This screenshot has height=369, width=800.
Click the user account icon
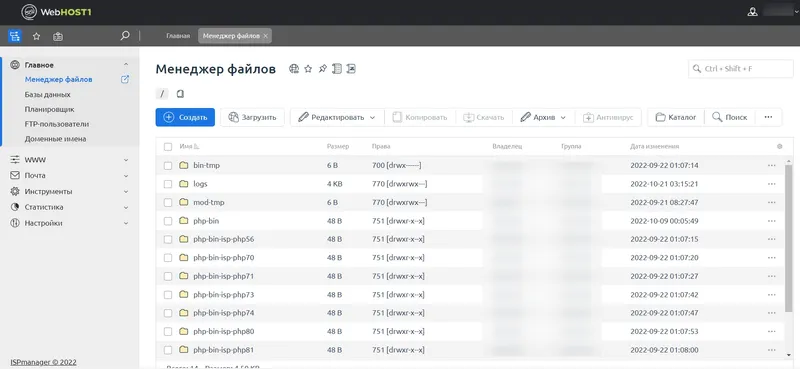752,12
